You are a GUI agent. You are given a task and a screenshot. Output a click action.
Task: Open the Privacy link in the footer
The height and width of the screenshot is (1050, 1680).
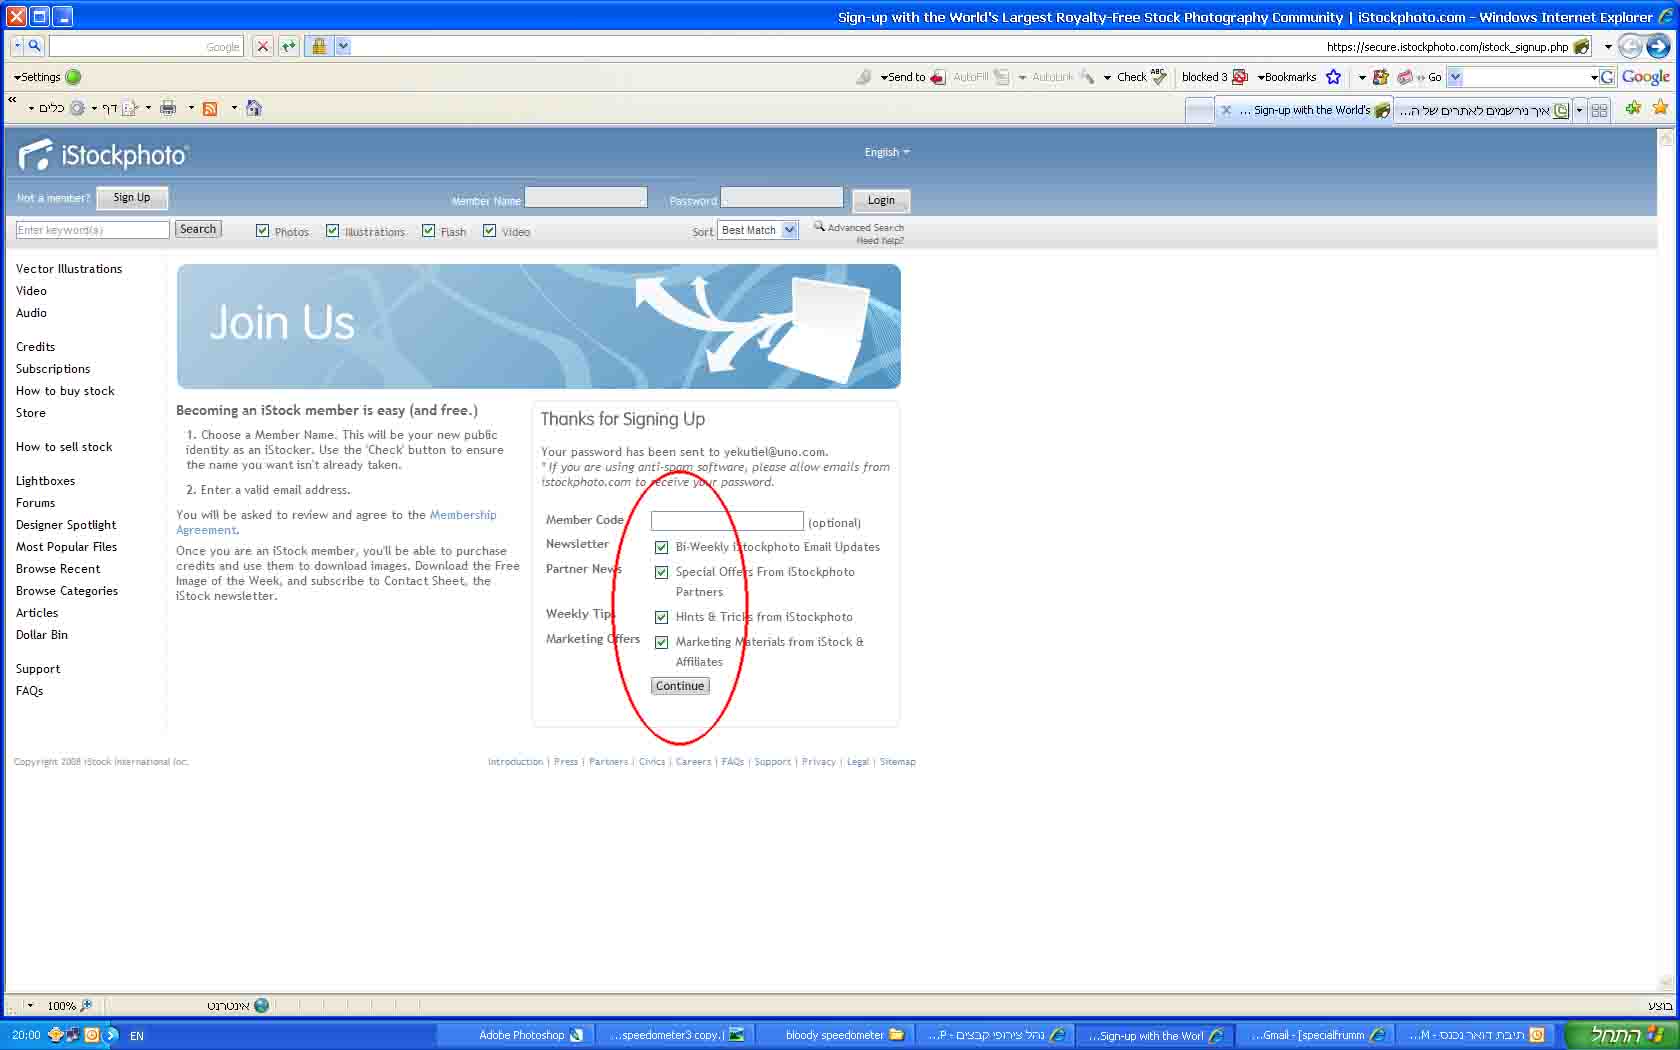819,762
